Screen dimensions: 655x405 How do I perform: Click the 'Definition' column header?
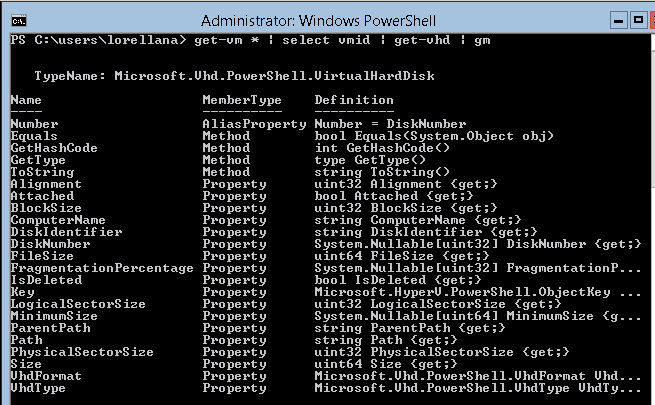pos(354,100)
